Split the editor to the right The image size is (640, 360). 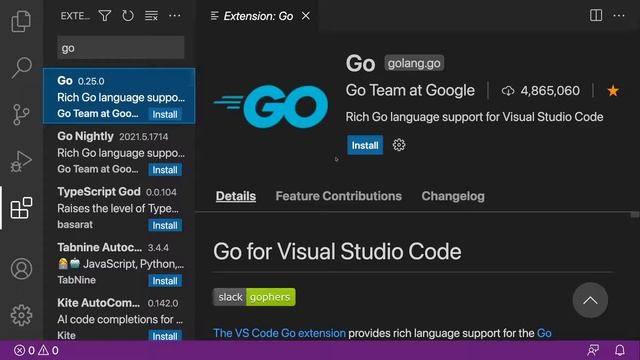point(596,16)
